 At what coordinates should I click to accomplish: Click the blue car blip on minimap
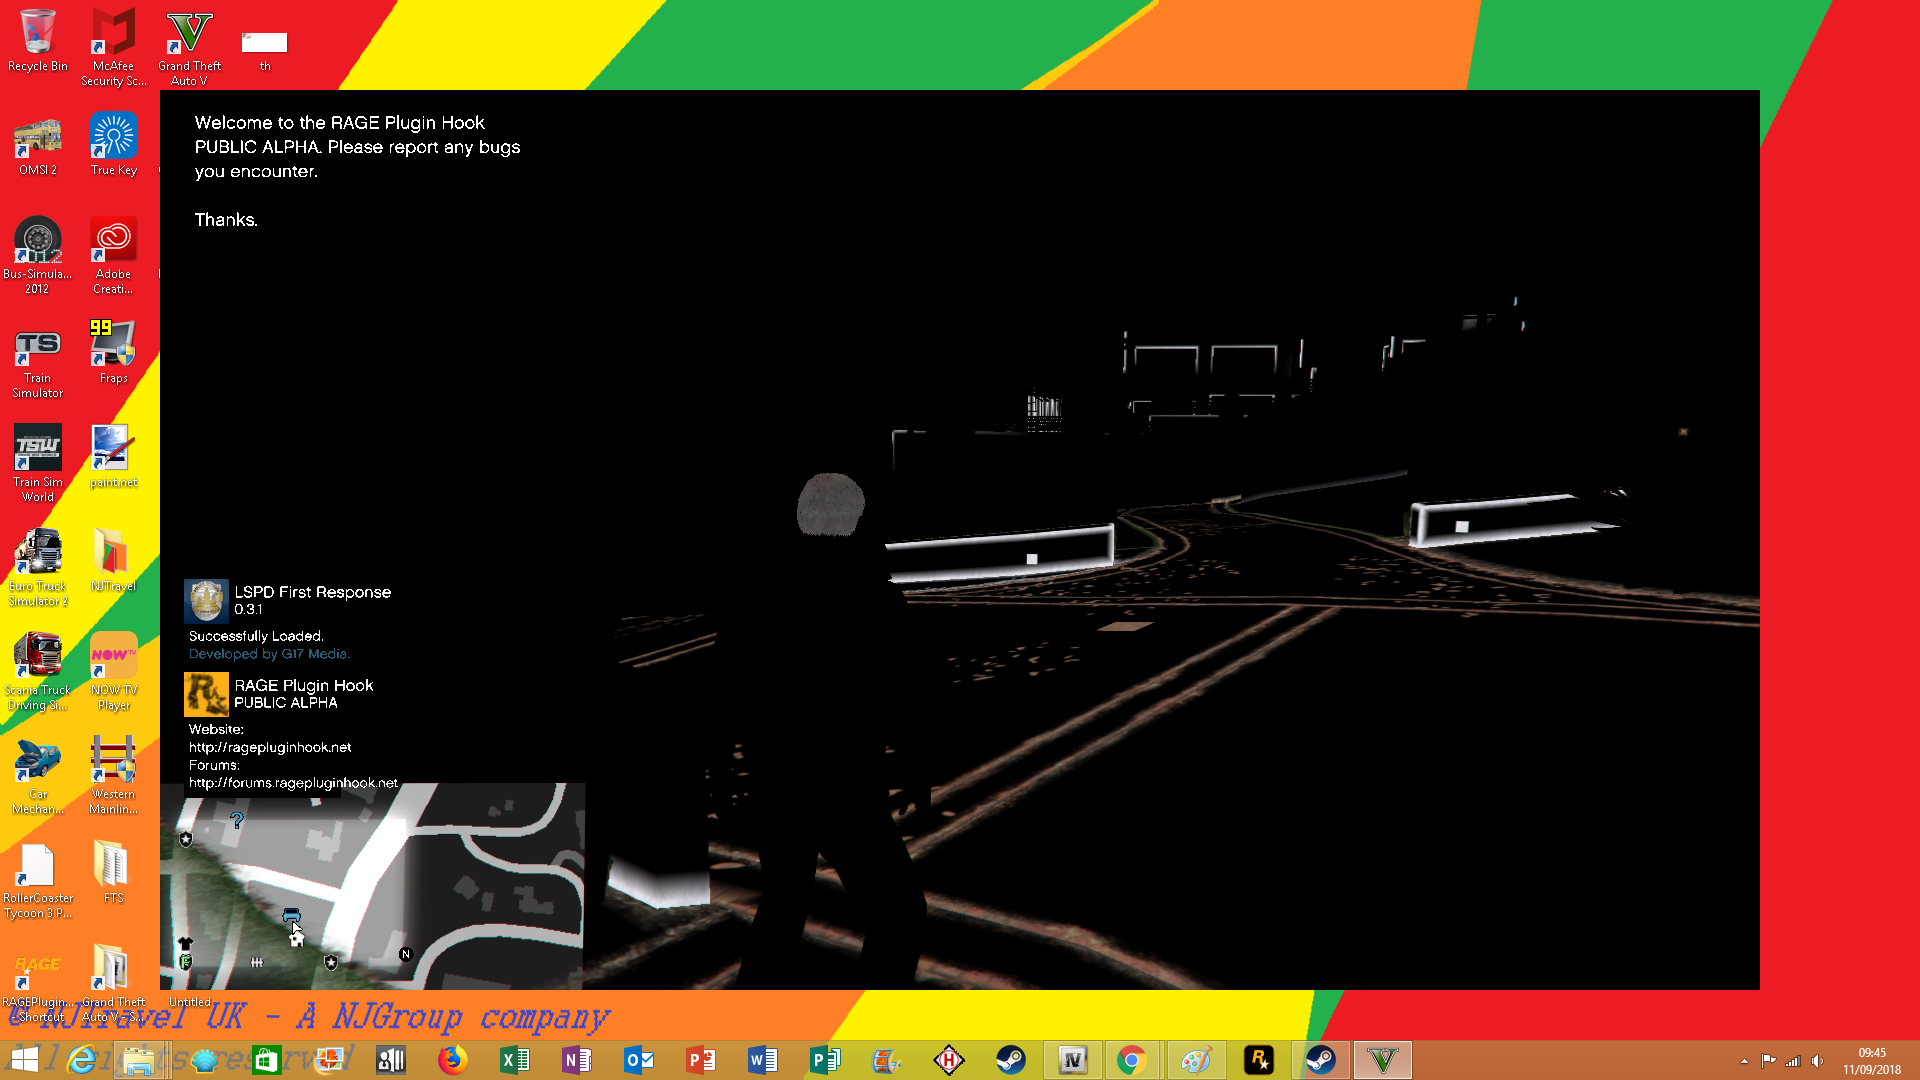(291, 915)
